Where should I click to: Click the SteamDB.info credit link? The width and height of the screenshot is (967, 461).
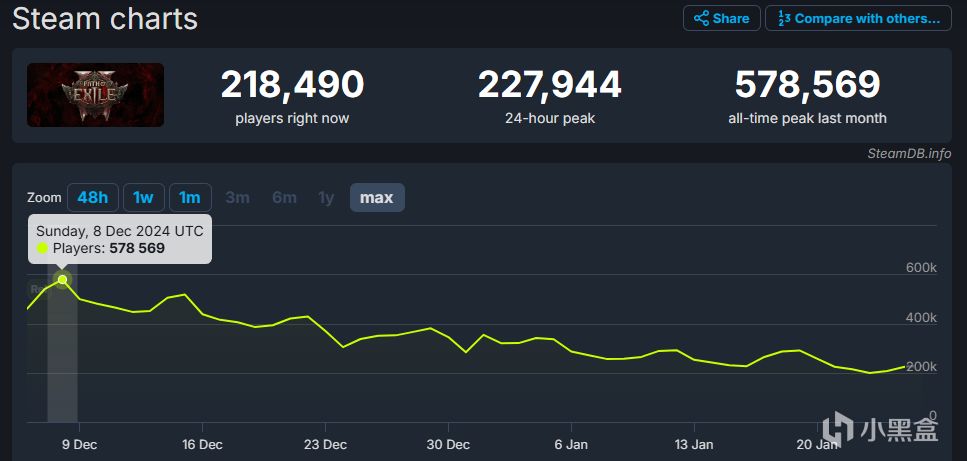pyautogui.click(x=909, y=153)
